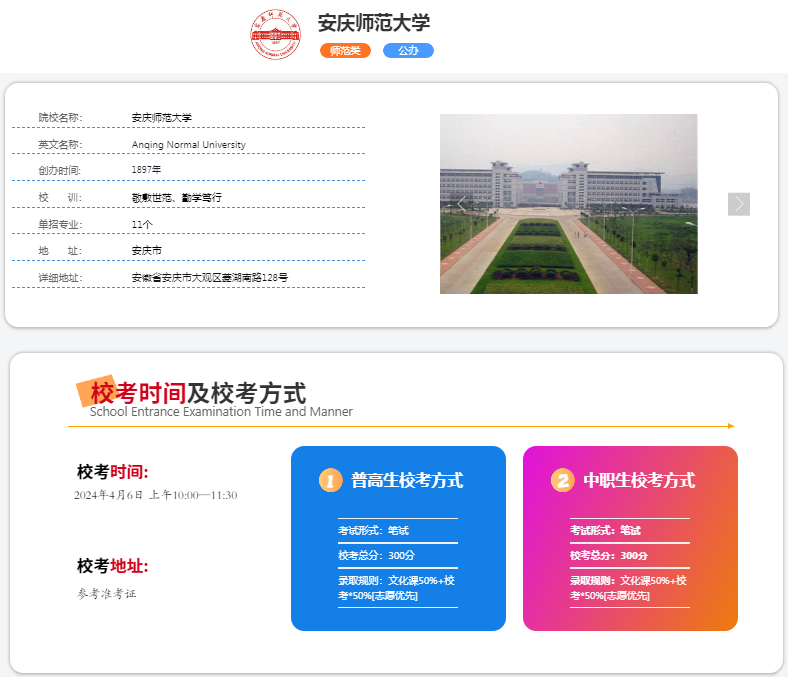Screen dimensions: 788x677
Task: Click the blue 公办 tag
Action: coord(408,51)
